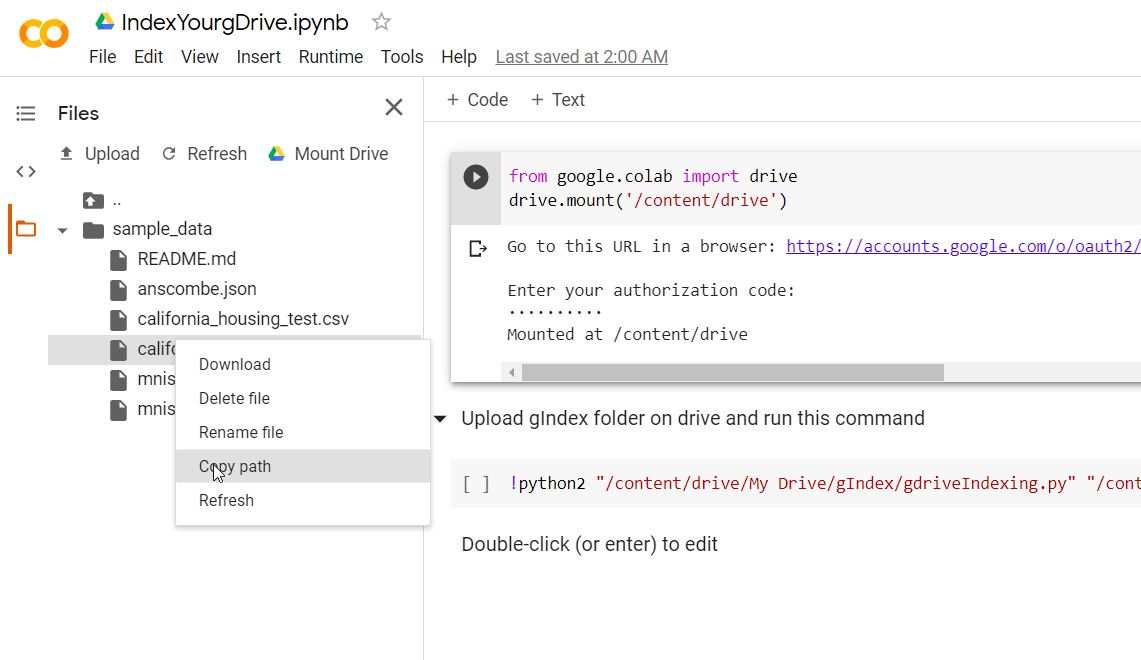This screenshot has height=660, width=1141.
Task: Close the Files panel
Action: point(394,108)
